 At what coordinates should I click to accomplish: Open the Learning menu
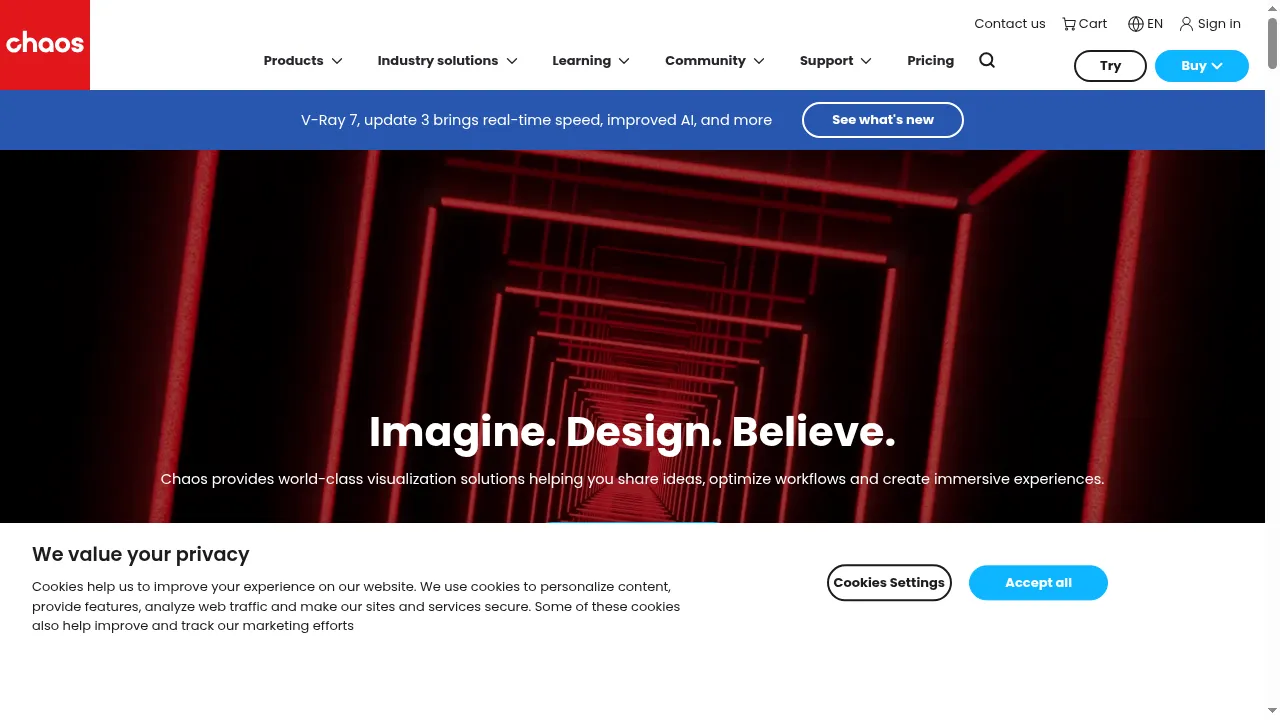click(581, 61)
